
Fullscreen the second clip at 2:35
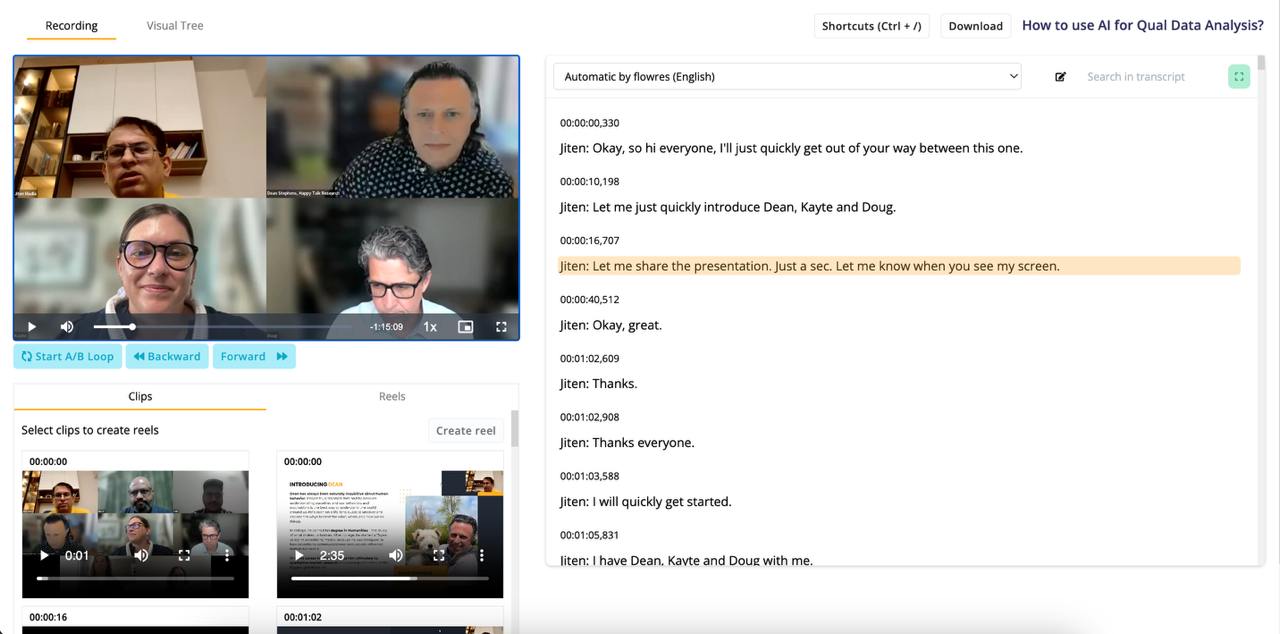click(438, 555)
